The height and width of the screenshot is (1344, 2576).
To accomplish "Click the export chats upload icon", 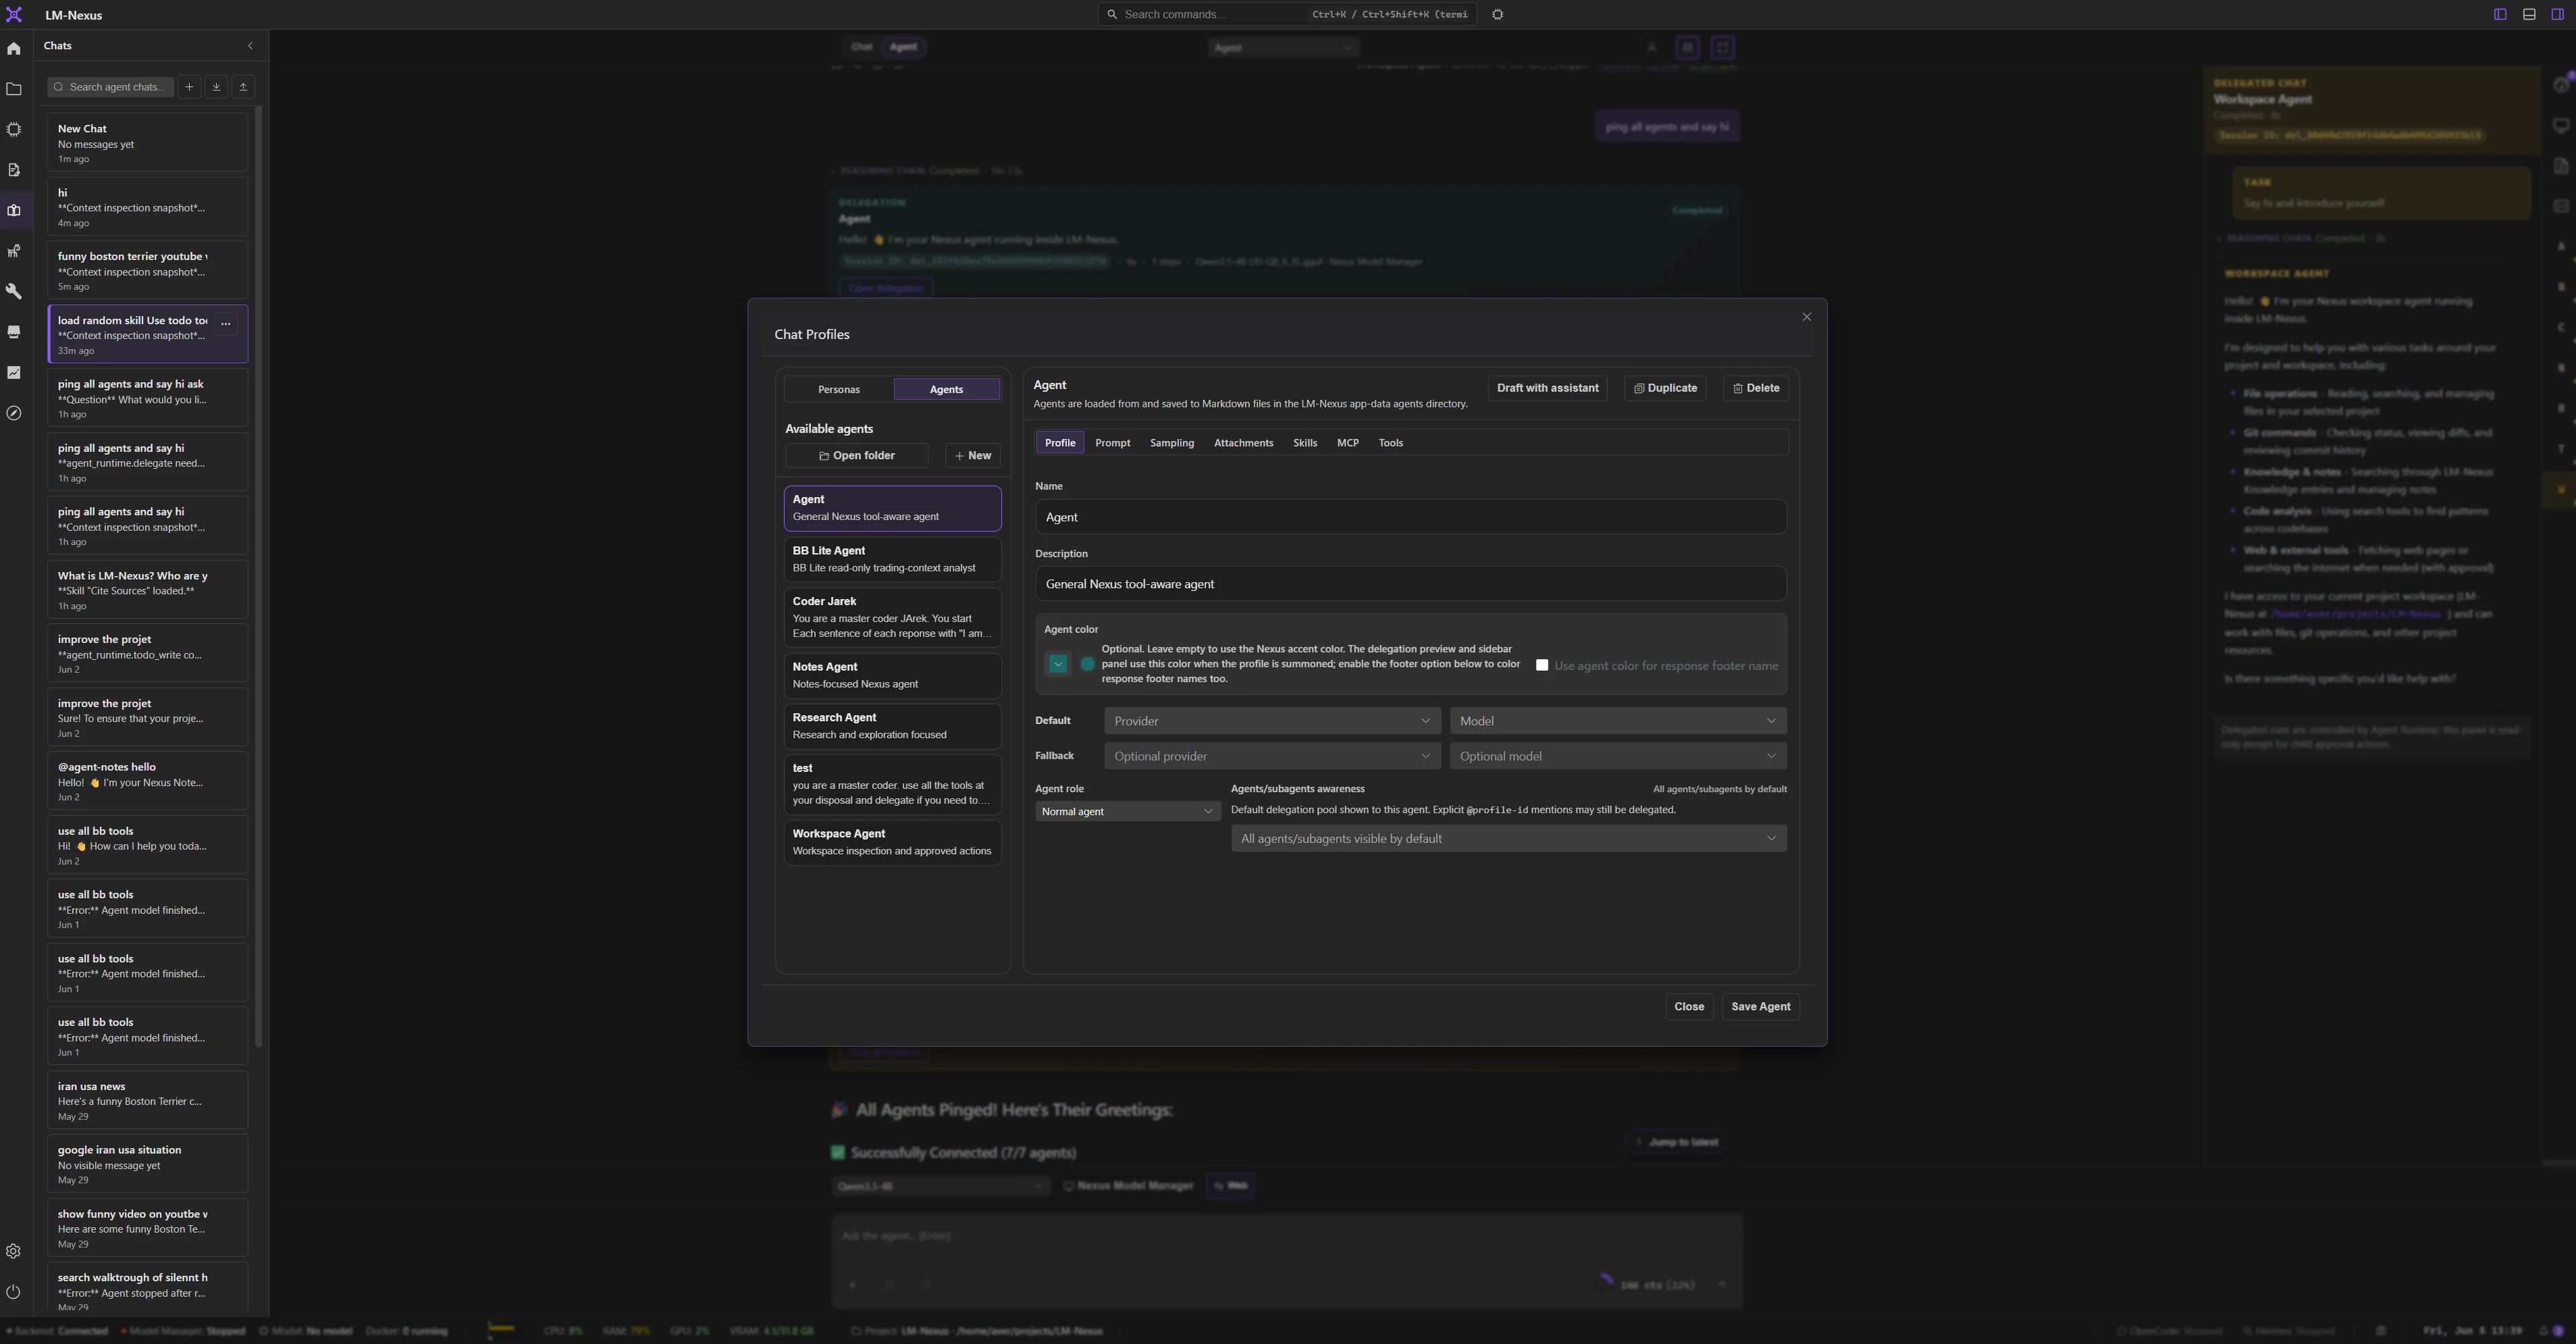I will (243, 87).
